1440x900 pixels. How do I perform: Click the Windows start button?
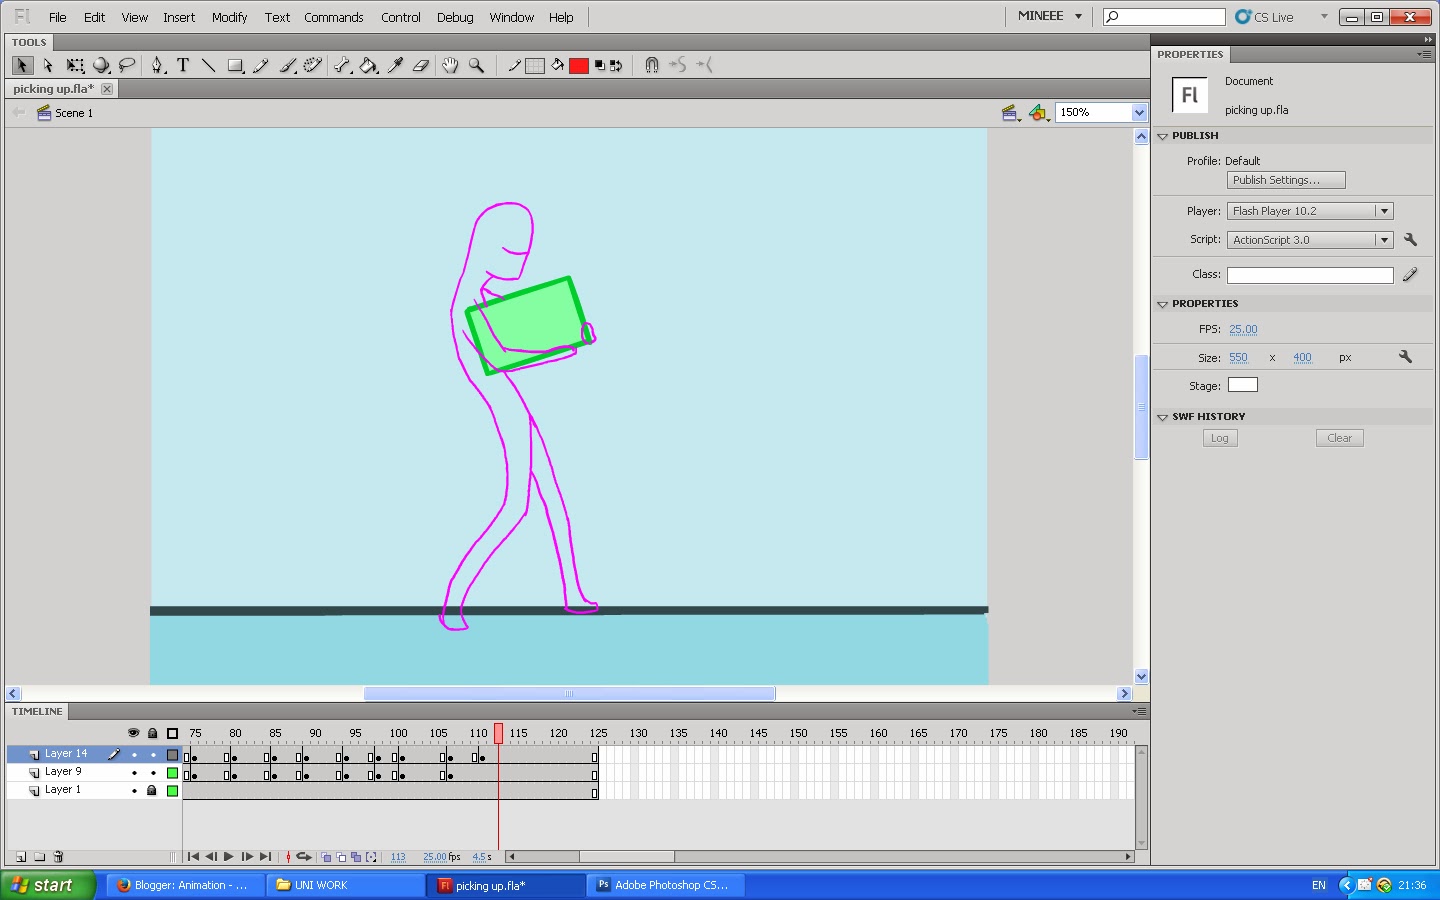pyautogui.click(x=48, y=885)
